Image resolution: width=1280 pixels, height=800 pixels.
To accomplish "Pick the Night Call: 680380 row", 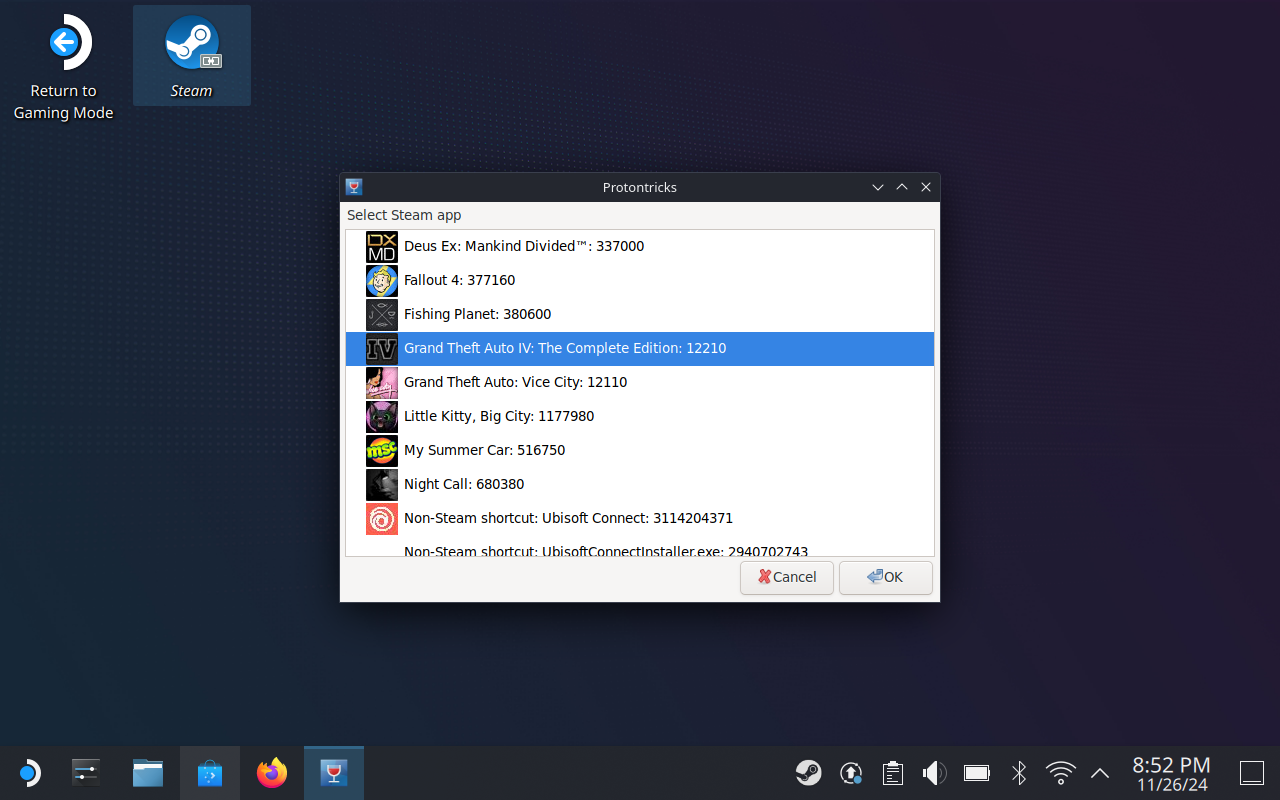I will tap(640, 484).
